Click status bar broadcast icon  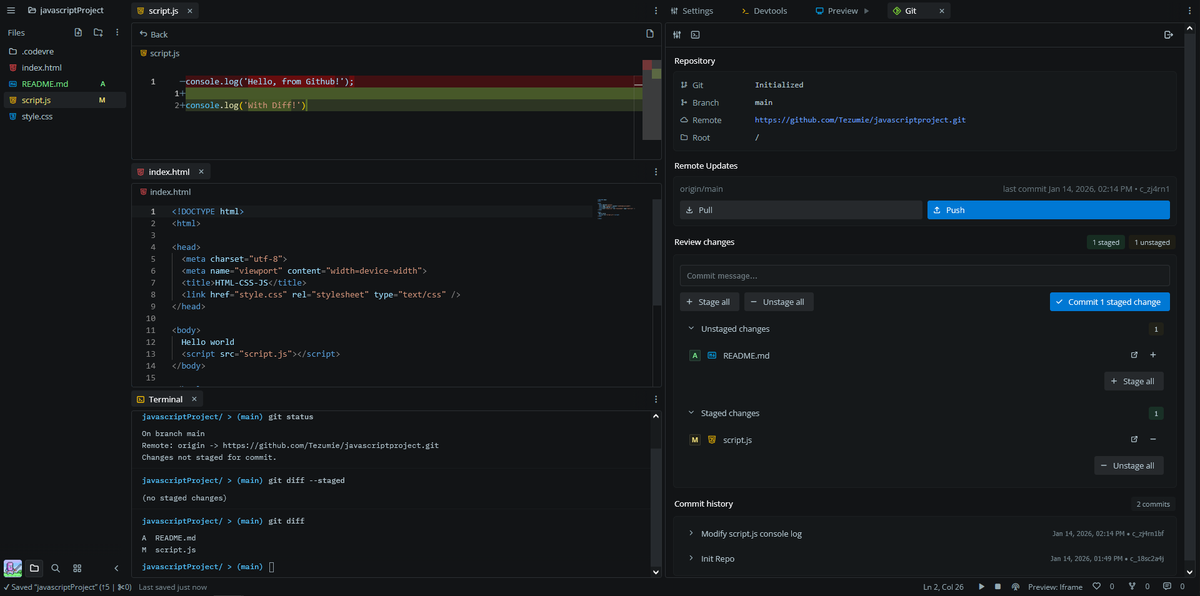coord(1015,587)
